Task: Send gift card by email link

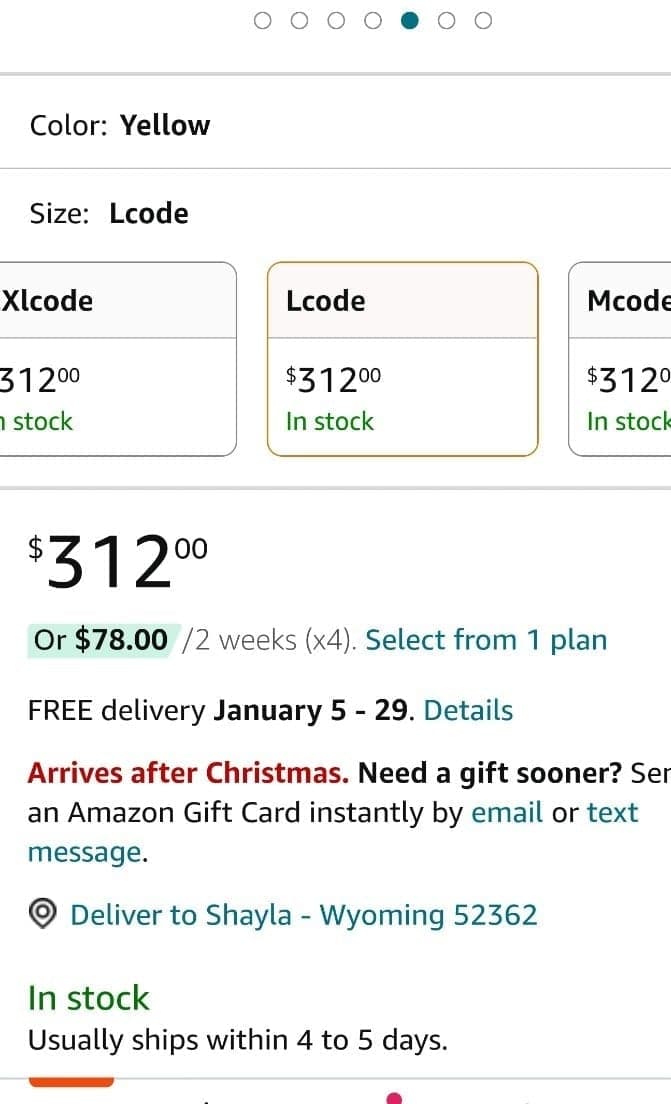Action: tap(507, 812)
